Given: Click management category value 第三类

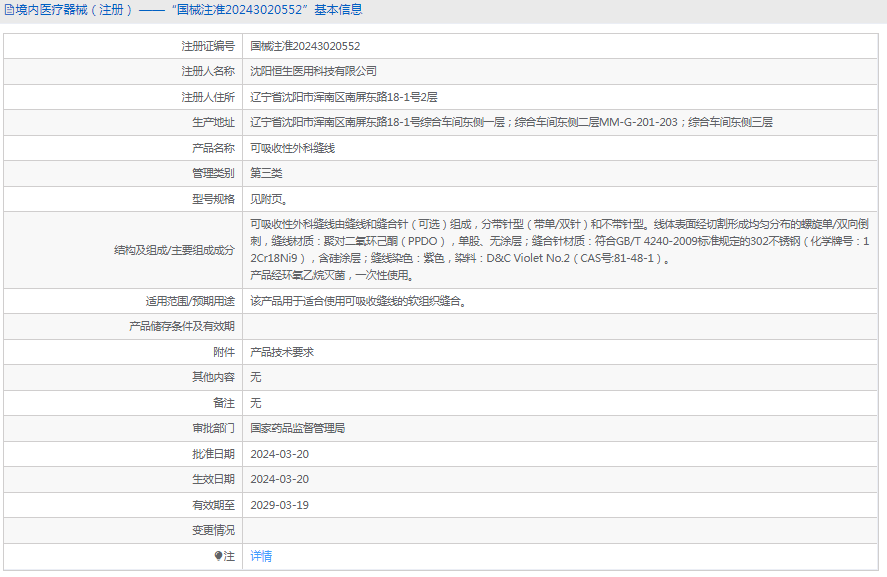Looking at the screenshot, I should point(266,173).
